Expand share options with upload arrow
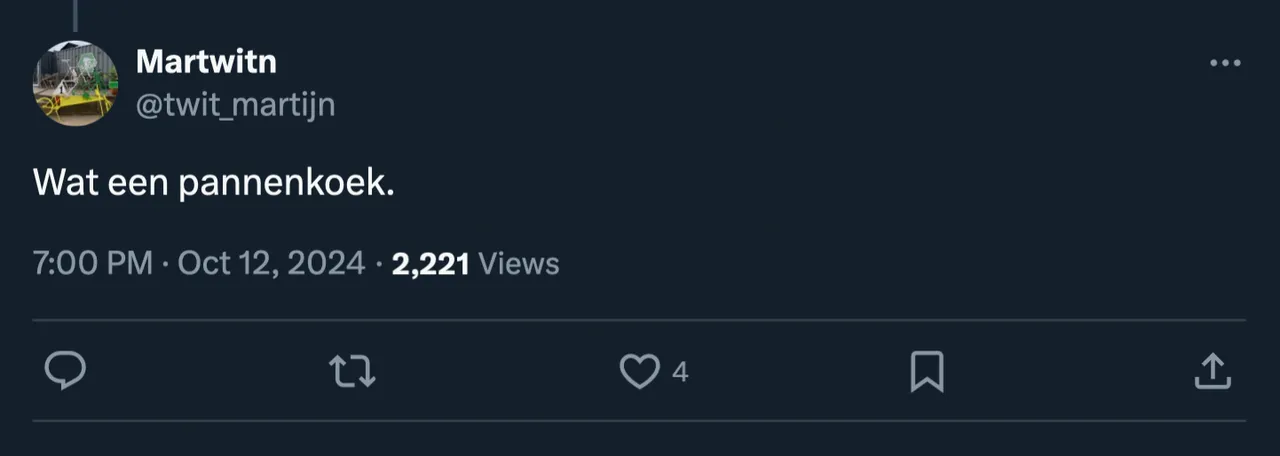 point(1212,372)
